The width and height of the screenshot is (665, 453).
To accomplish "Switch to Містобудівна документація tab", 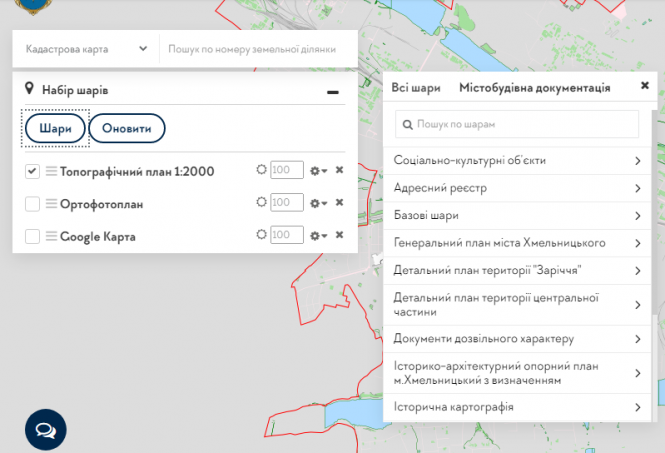I will click(534, 88).
